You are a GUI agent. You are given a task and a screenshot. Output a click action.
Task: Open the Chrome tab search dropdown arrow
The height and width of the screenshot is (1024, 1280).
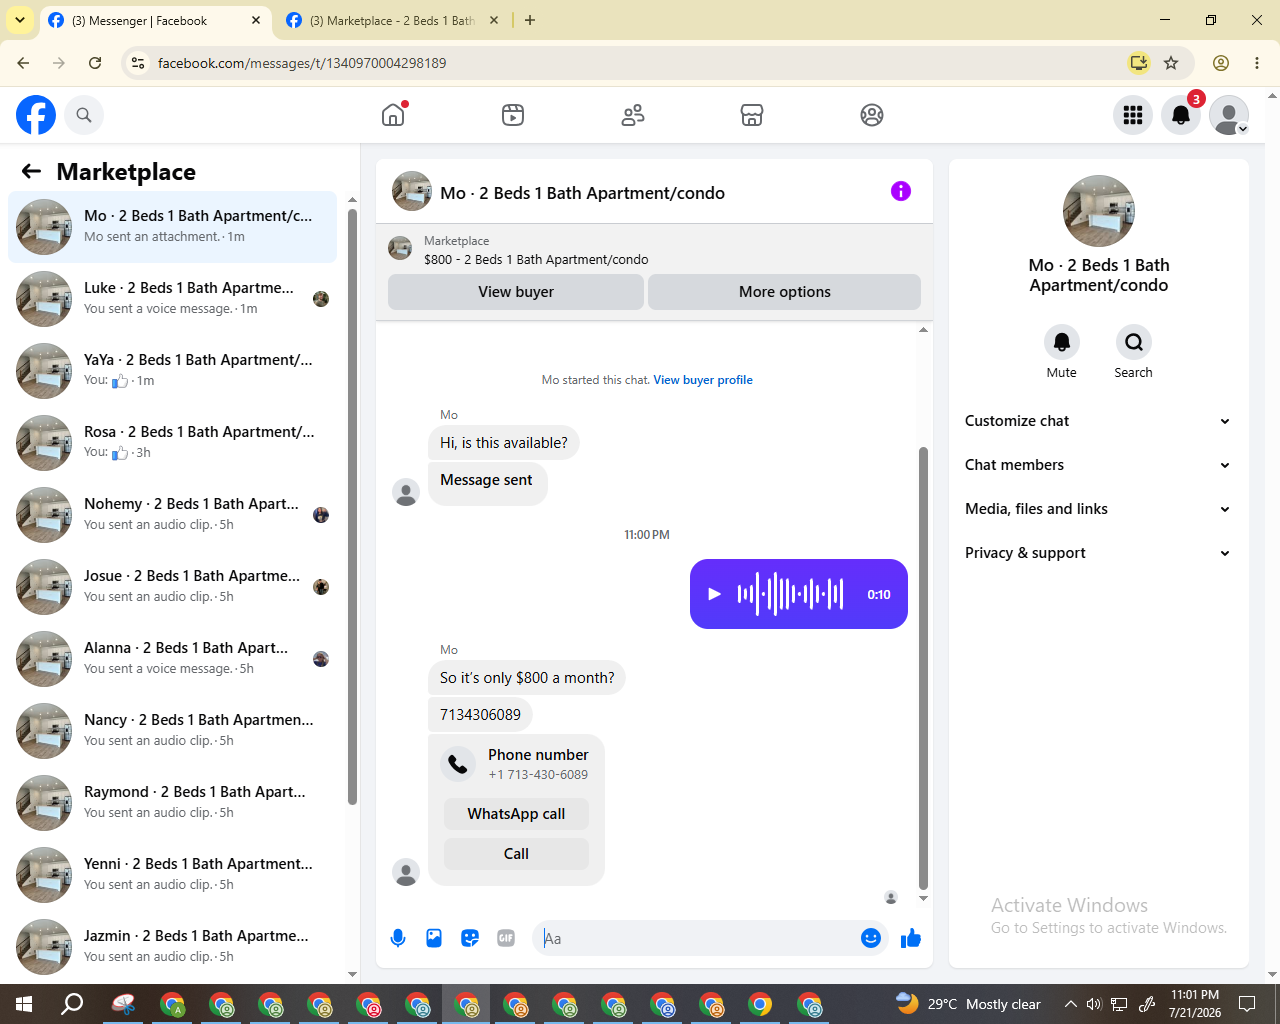tap(19, 20)
